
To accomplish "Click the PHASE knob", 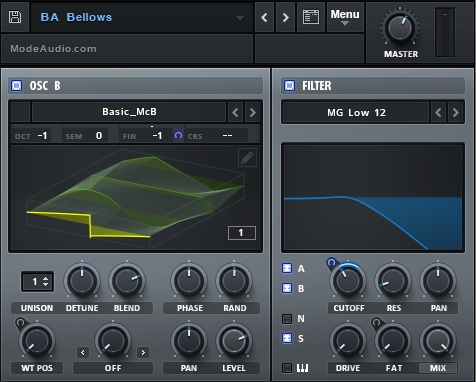I will tap(189, 280).
